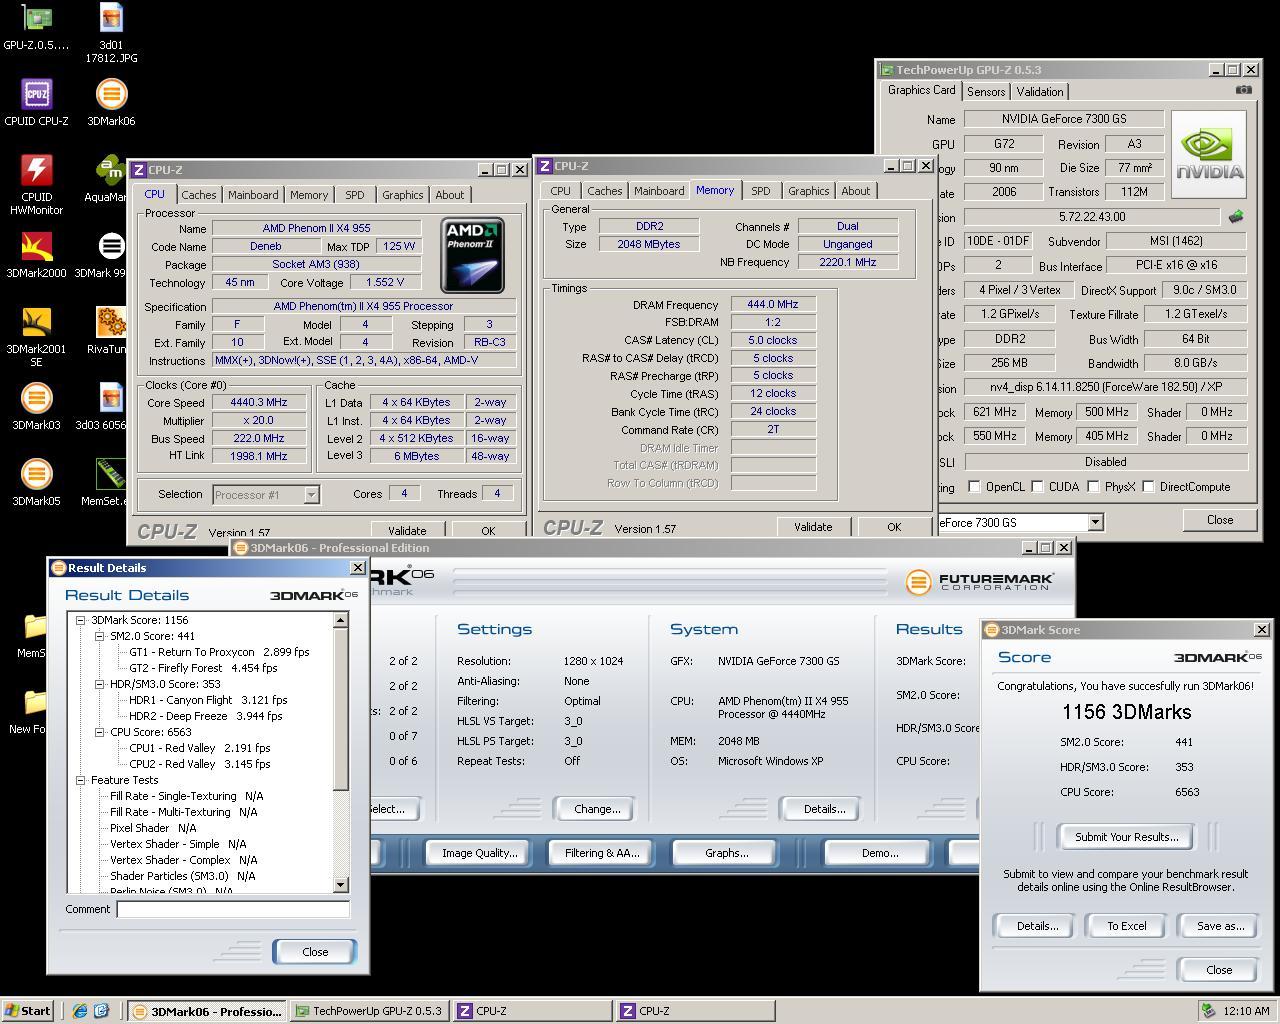
Task: Click the Result Details Comment field
Action: [233, 909]
